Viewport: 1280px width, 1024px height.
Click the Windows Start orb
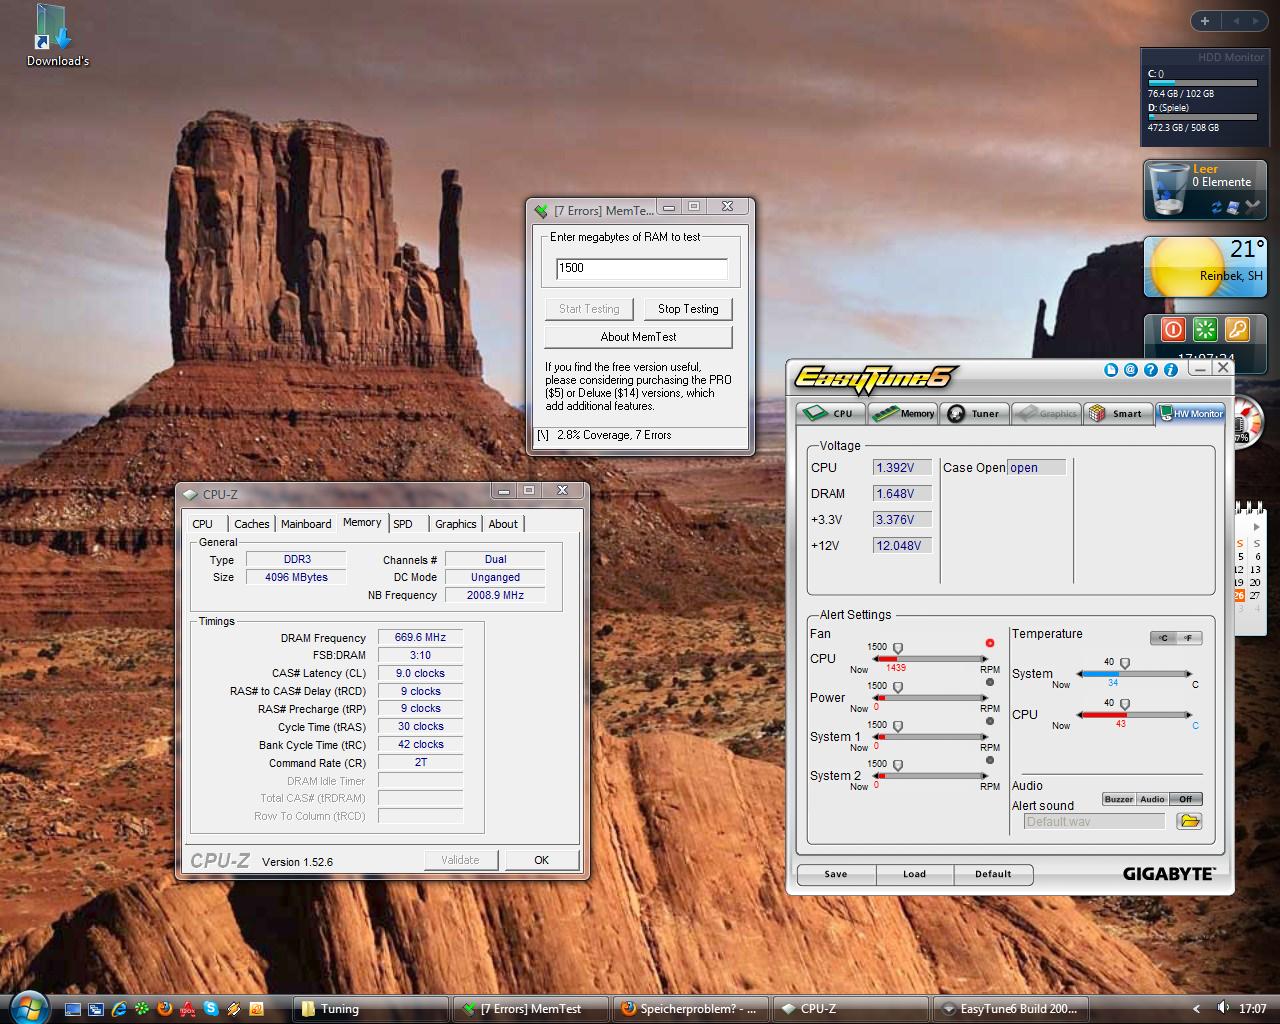point(29,1008)
